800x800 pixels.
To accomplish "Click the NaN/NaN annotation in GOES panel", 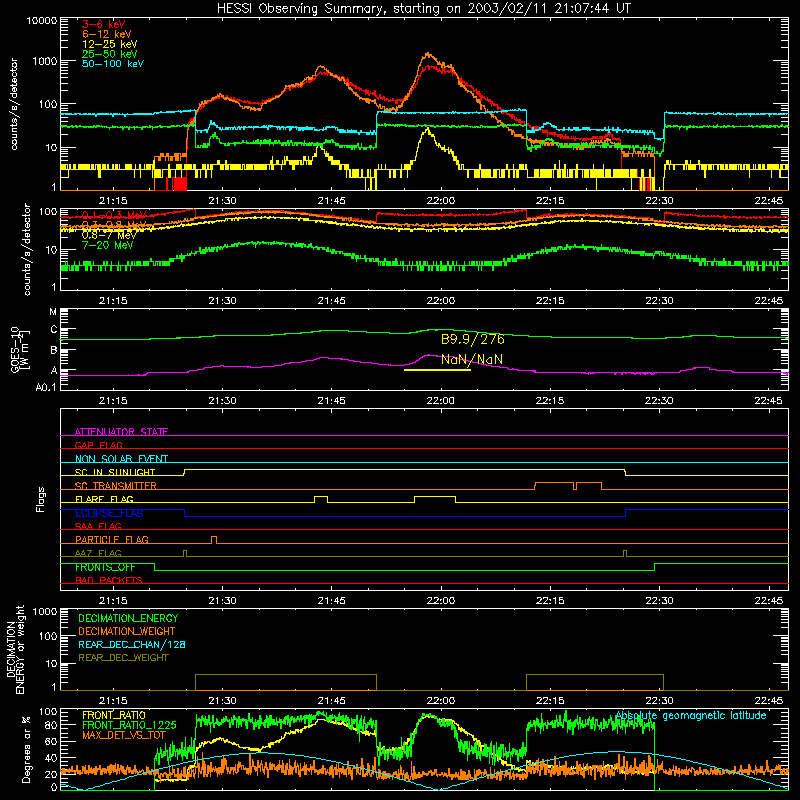I will point(472,359).
